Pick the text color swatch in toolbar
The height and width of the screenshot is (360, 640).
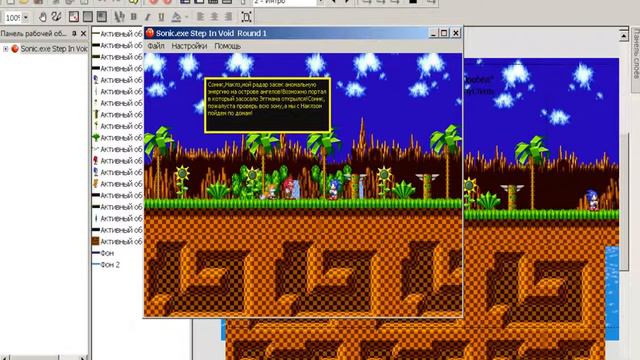(x=176, y=17)
